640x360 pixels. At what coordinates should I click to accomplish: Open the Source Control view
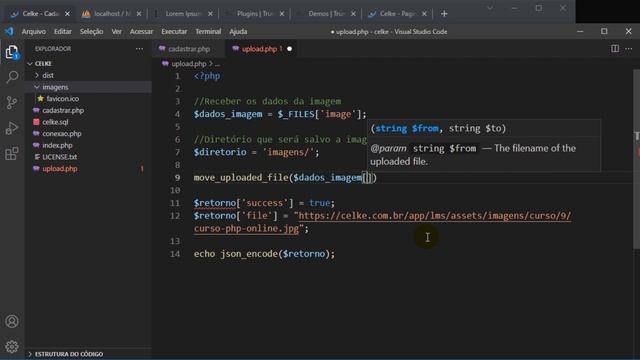(x=12, y=102)
